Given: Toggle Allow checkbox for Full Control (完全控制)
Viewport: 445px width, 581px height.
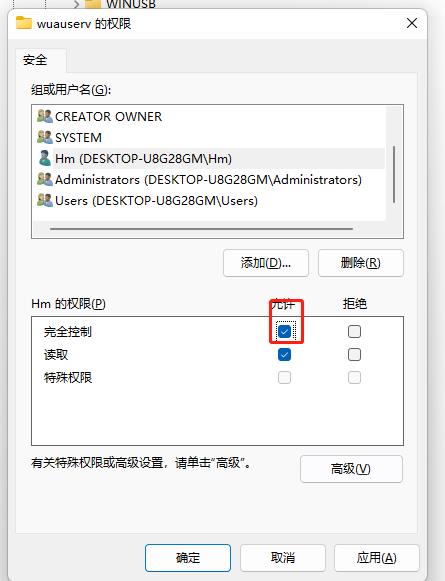Looking at the screenshot, I should [284, 331].
